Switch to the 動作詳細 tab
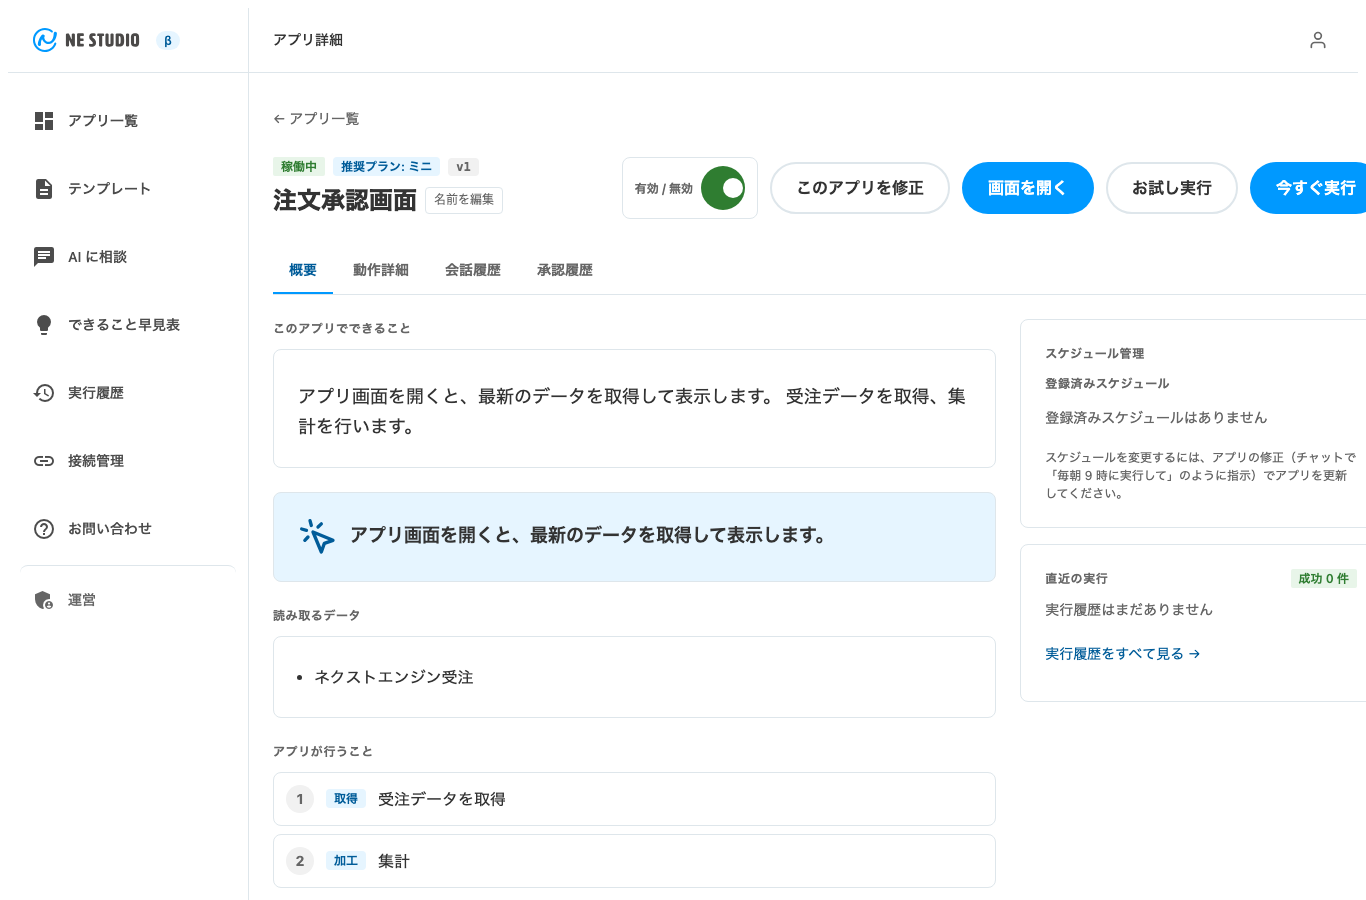 pyautogui.click(x=381, y=270)
